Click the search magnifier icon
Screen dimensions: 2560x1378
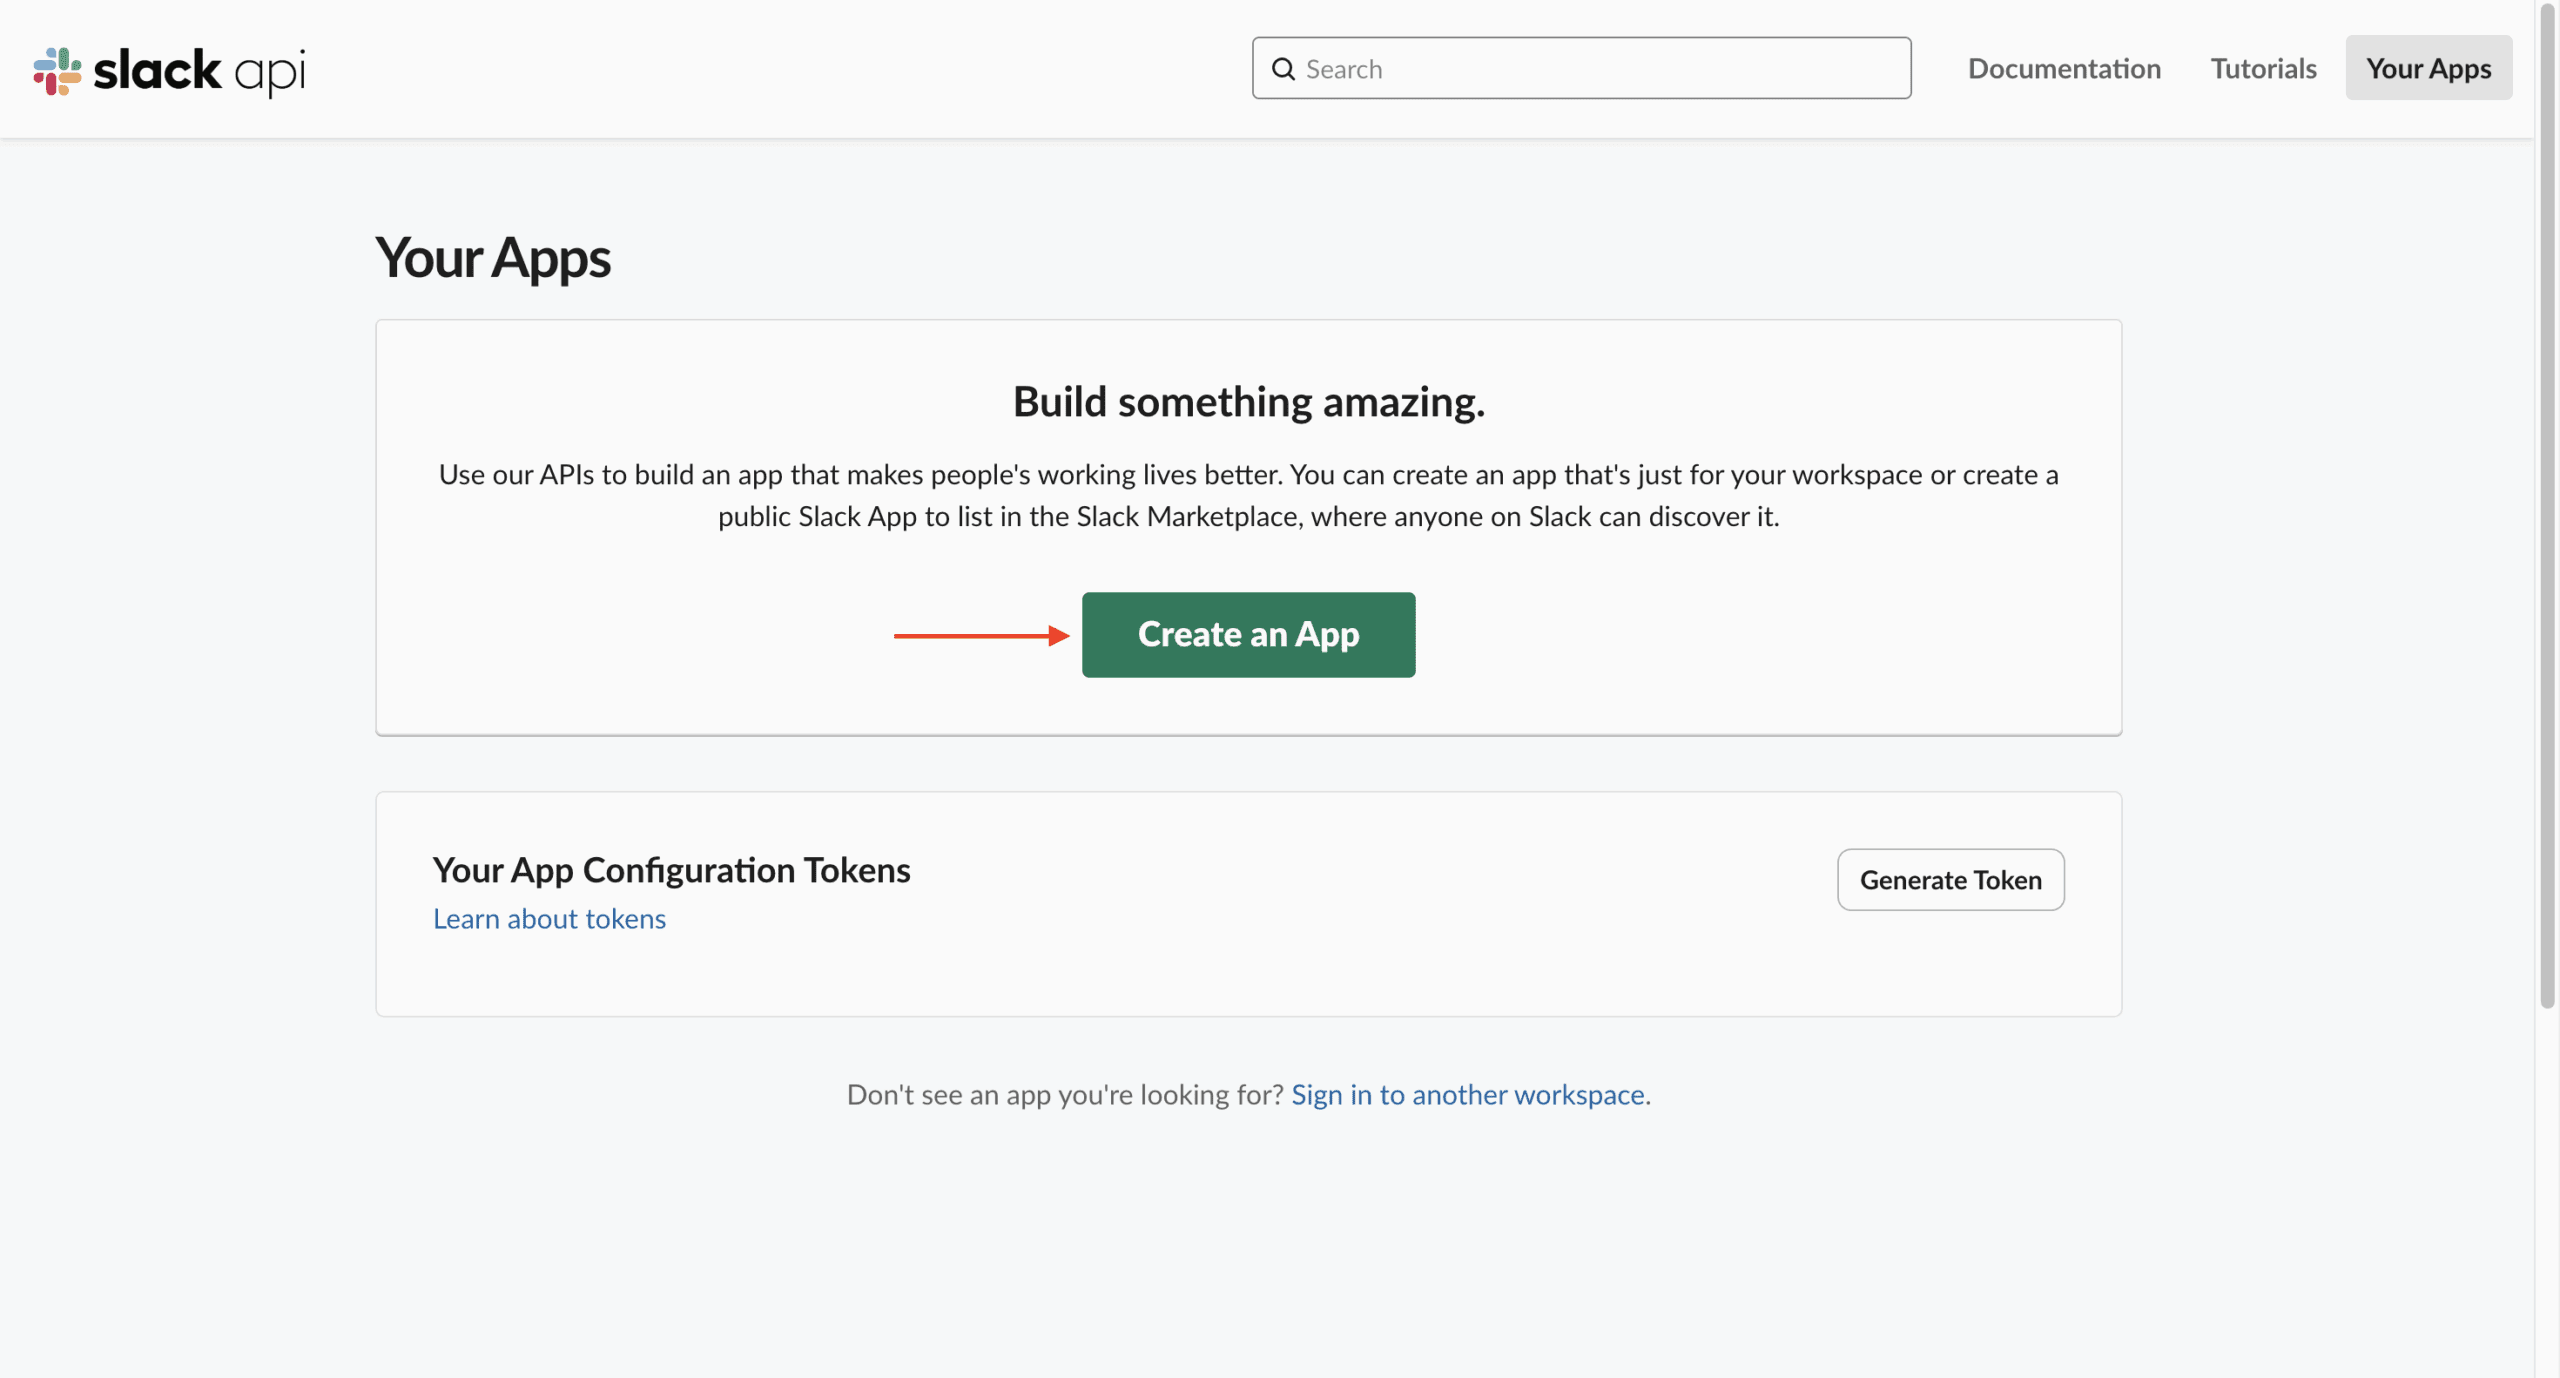1283,69
